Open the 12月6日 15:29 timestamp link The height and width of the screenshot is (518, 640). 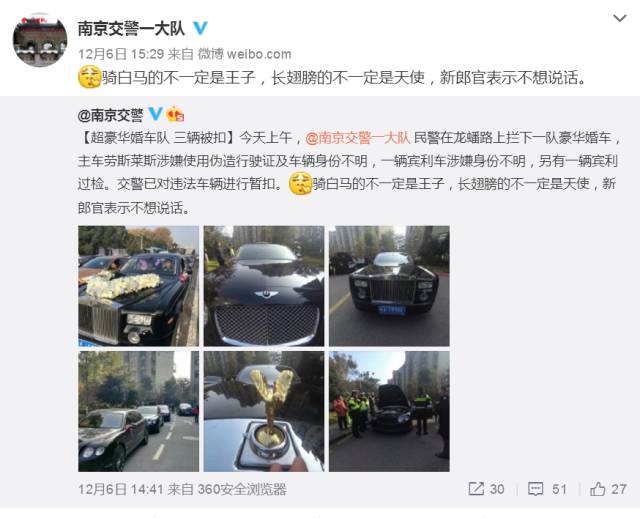click(121, 54)
